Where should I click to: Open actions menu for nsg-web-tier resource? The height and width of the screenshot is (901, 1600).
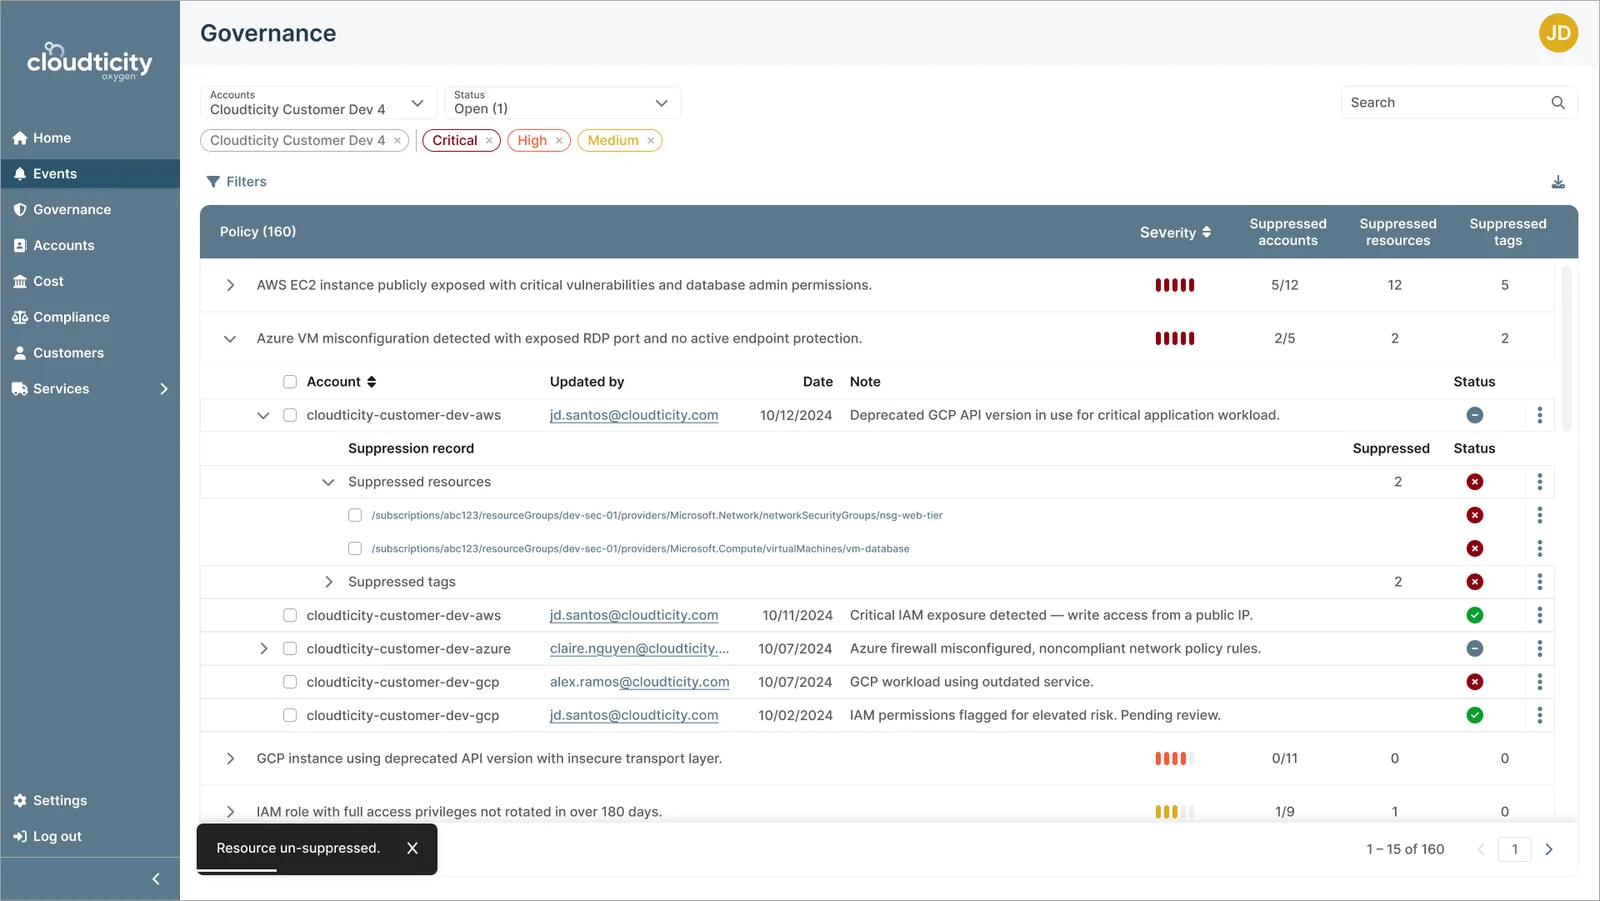tap(1540, 515)
